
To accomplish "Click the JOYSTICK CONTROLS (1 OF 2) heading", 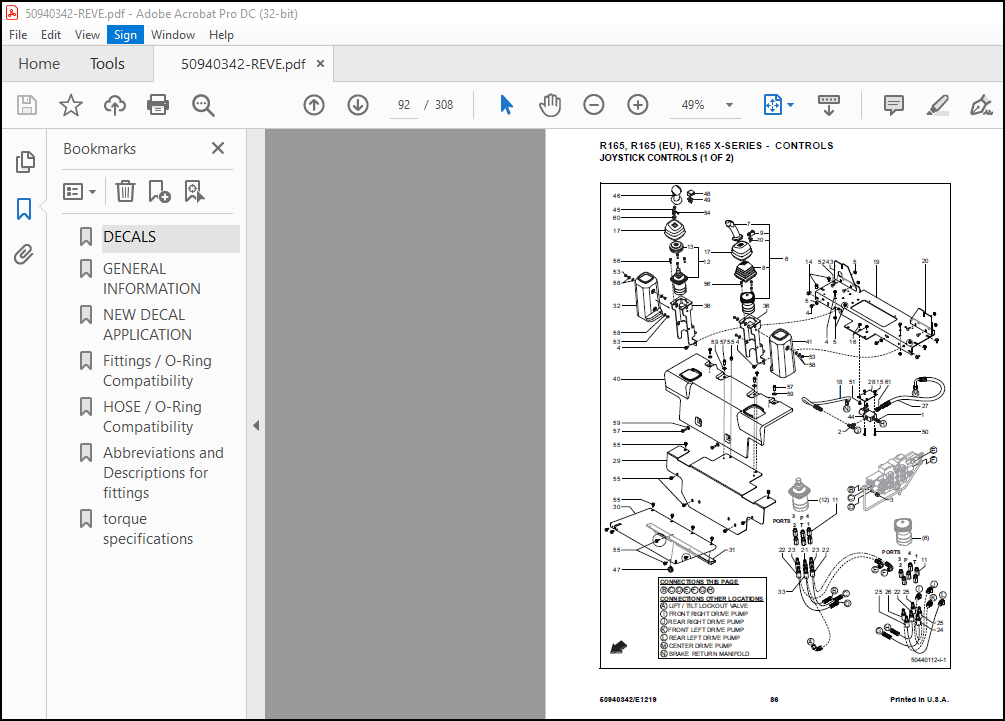I will pyautogui.click(x=667, y=158).
